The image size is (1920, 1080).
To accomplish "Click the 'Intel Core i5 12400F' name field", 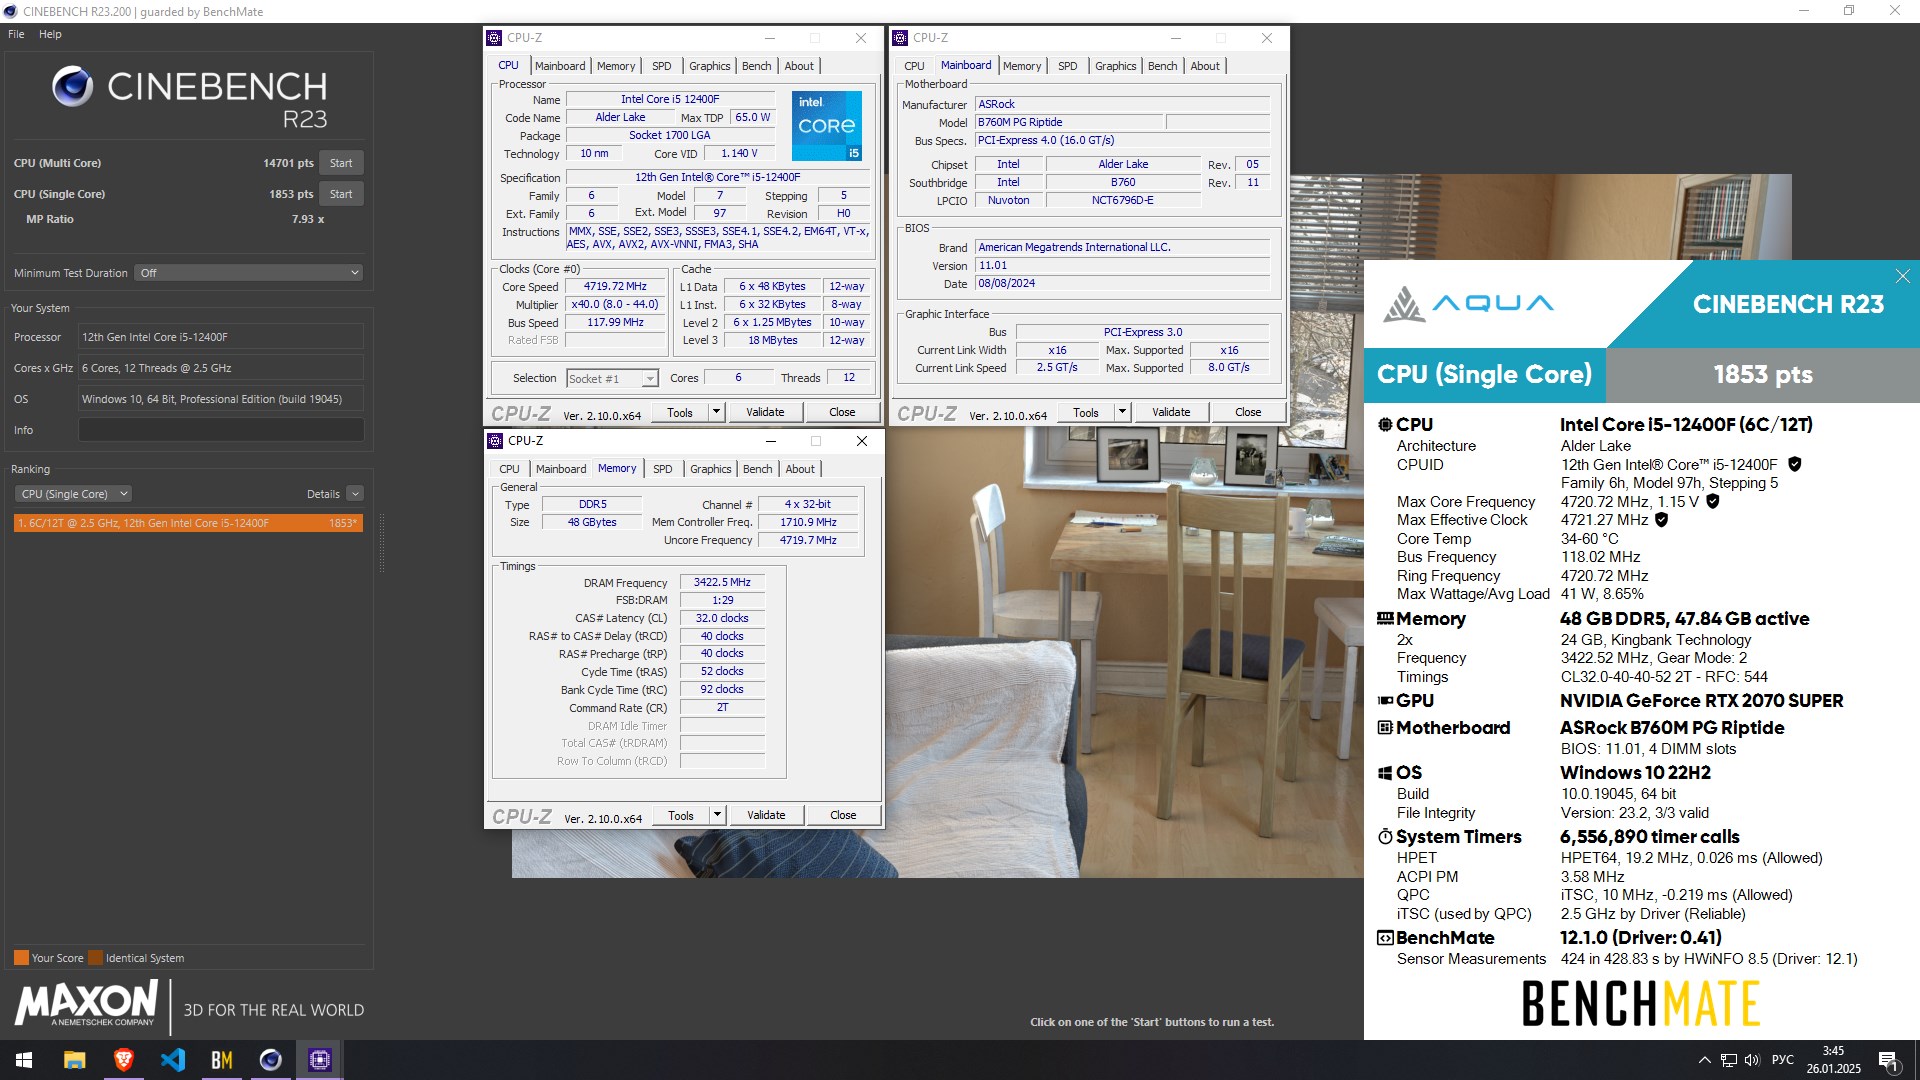I will tap(669, 99).
